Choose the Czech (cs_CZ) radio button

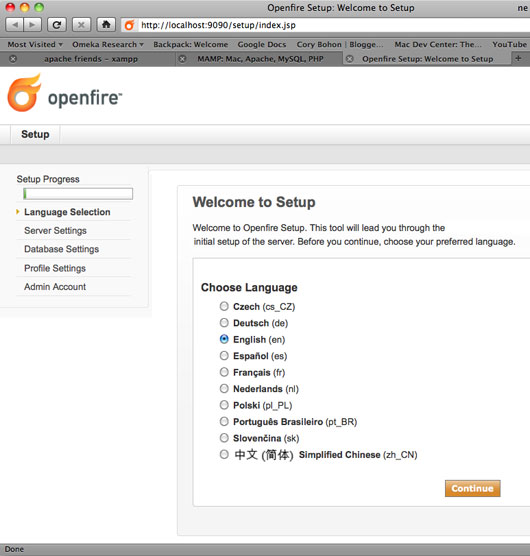[x=224, y=306]
